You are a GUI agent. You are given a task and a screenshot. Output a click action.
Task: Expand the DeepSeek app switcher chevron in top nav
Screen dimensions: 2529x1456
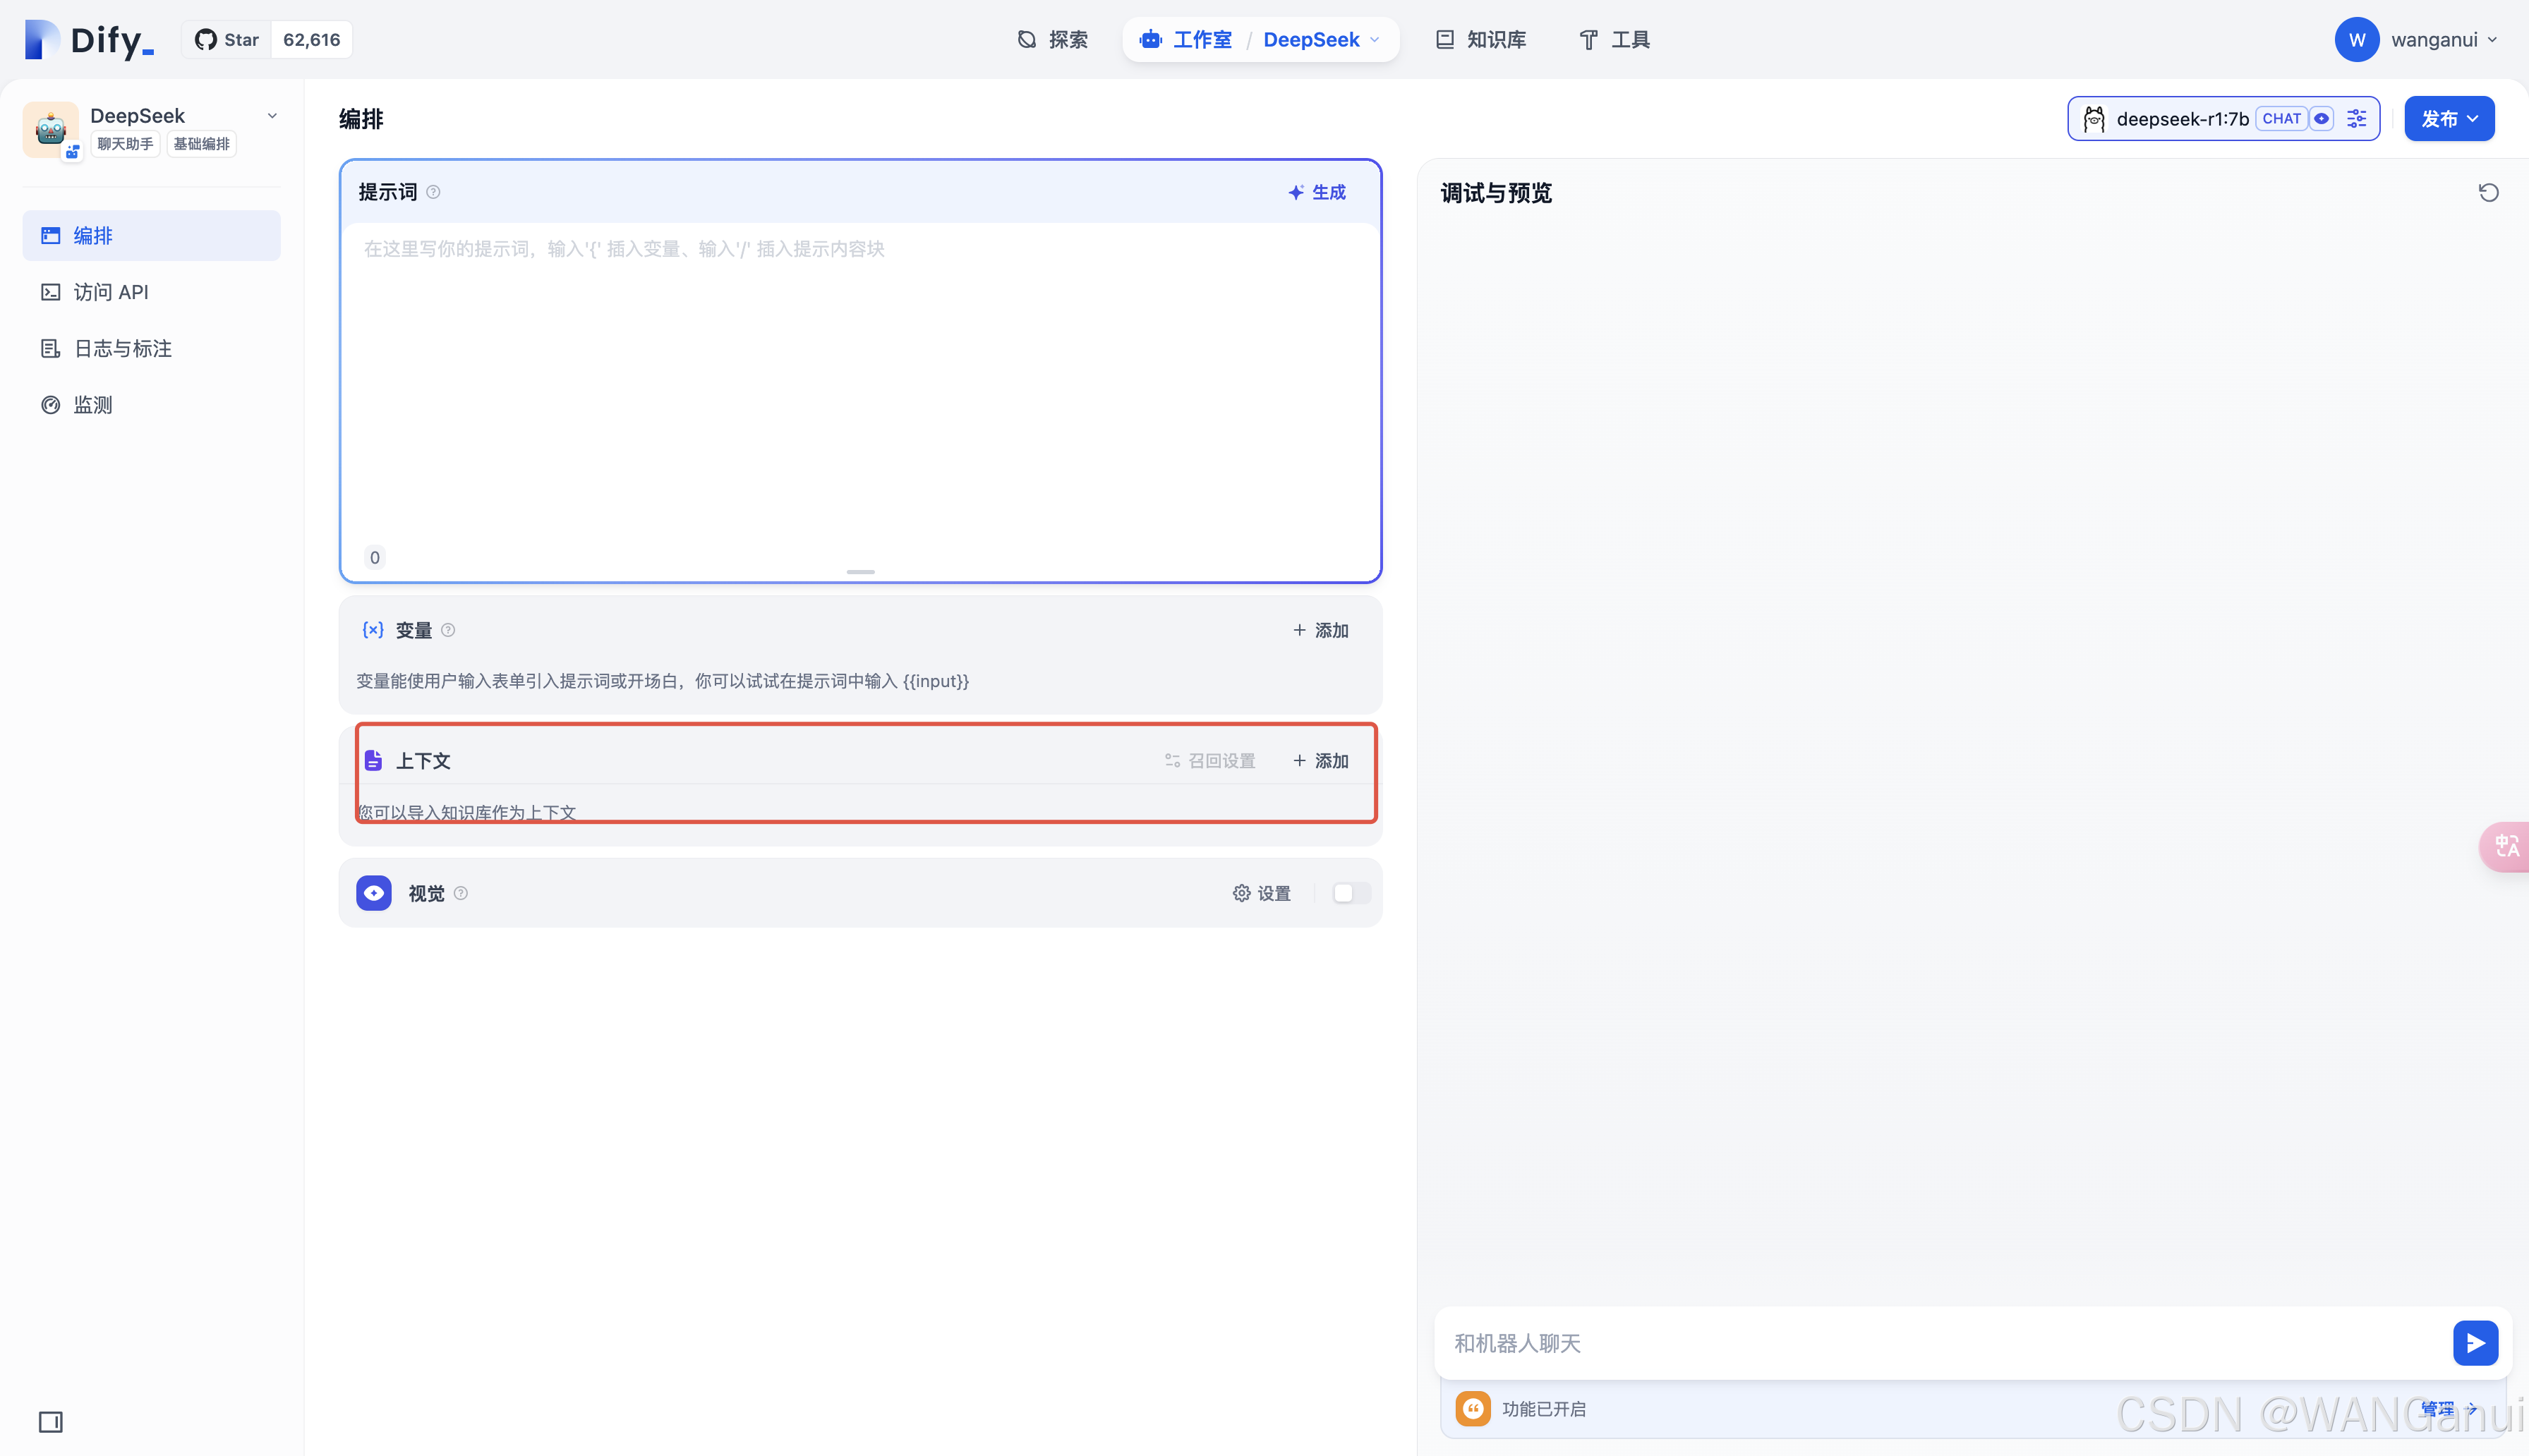pos(1375,40)
